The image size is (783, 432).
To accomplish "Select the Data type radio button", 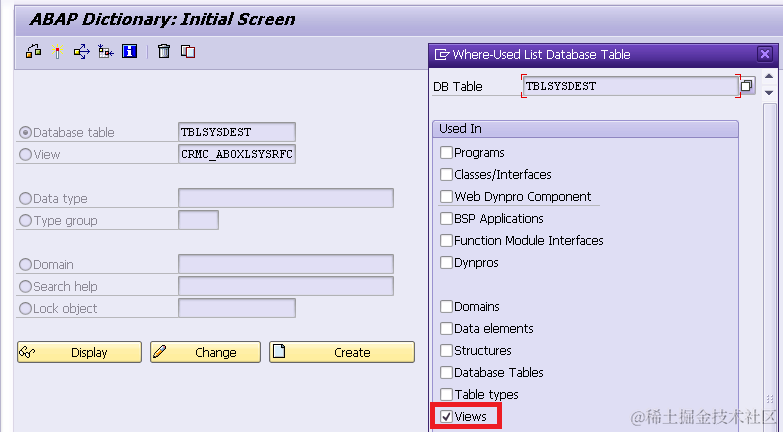I will [25, 198].
